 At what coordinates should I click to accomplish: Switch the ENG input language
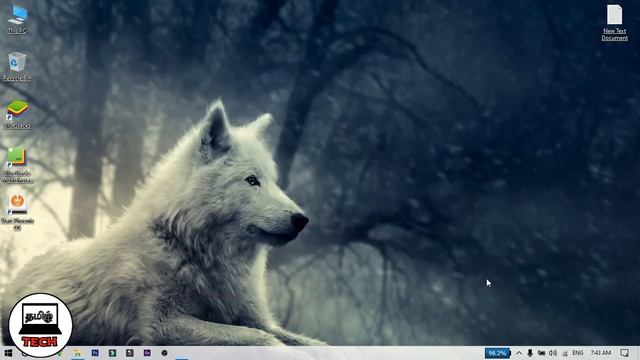point(578,353)
